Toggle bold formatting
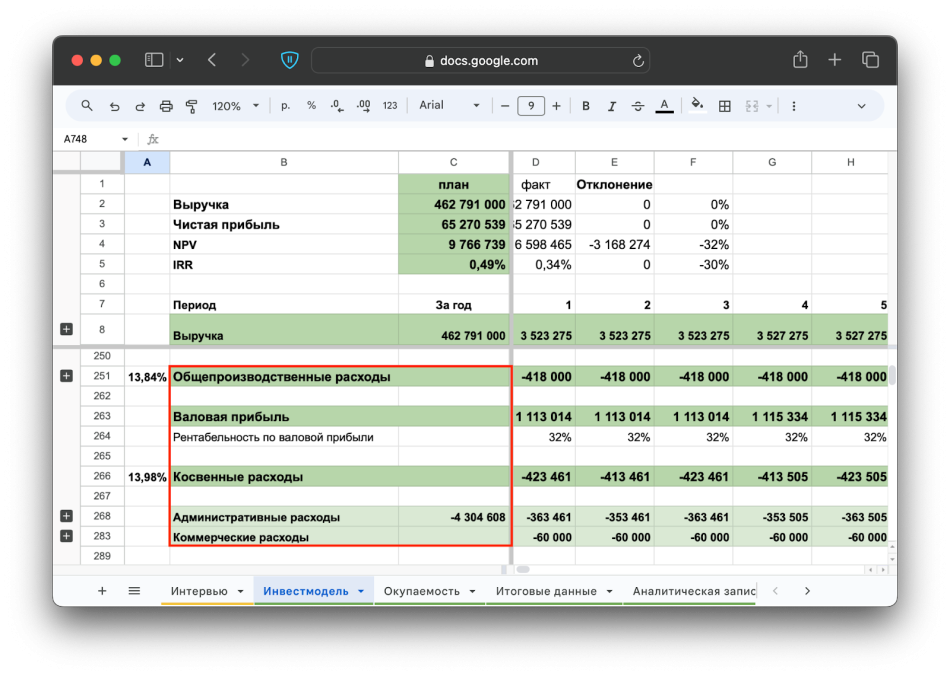 586,106
